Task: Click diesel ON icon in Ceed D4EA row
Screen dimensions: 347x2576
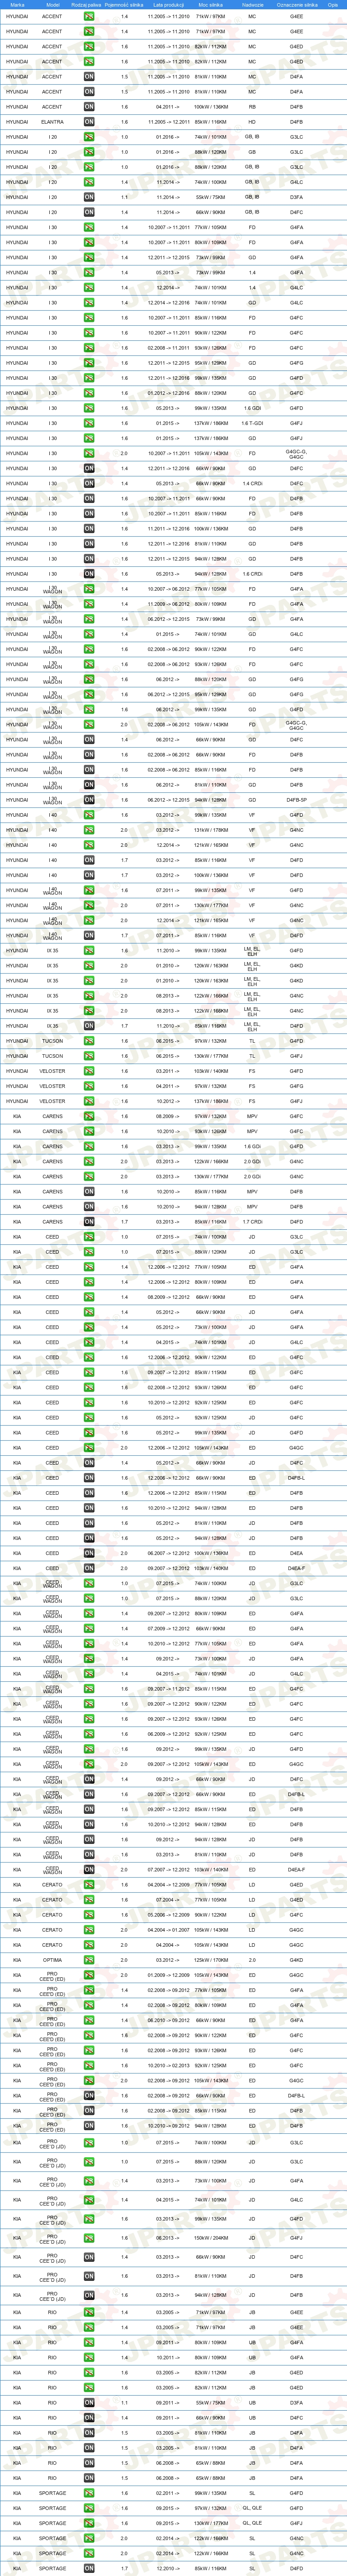Action: (89, 1553)
